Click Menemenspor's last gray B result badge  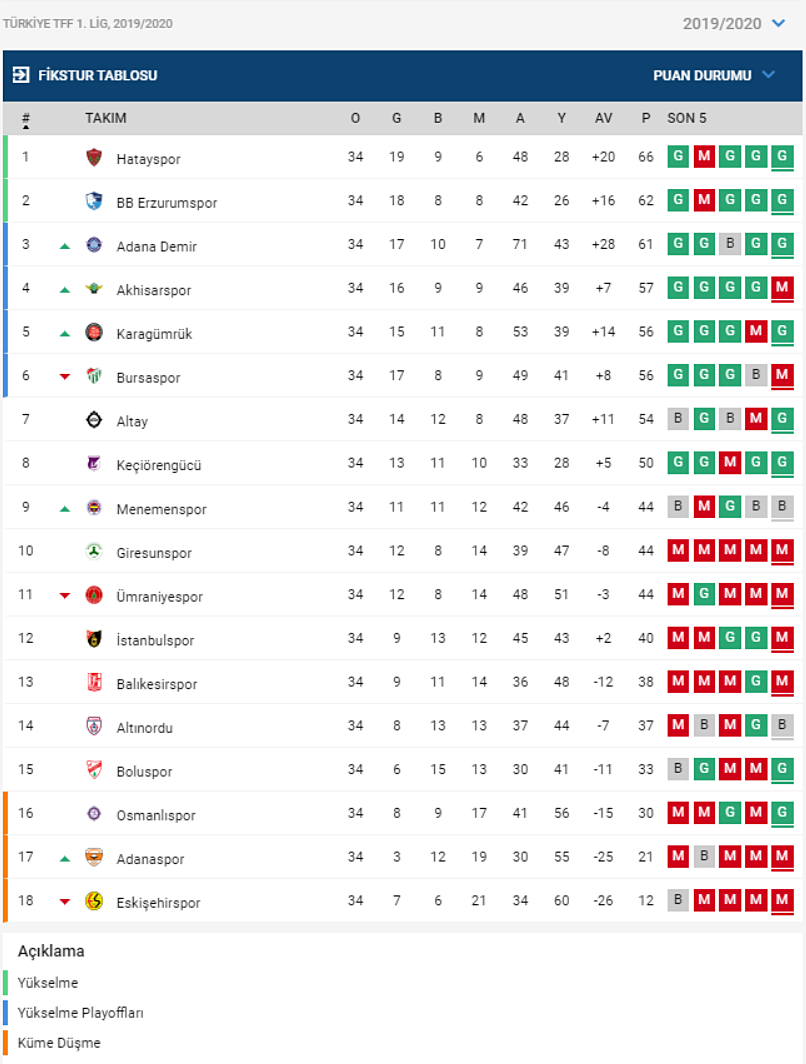783,507
